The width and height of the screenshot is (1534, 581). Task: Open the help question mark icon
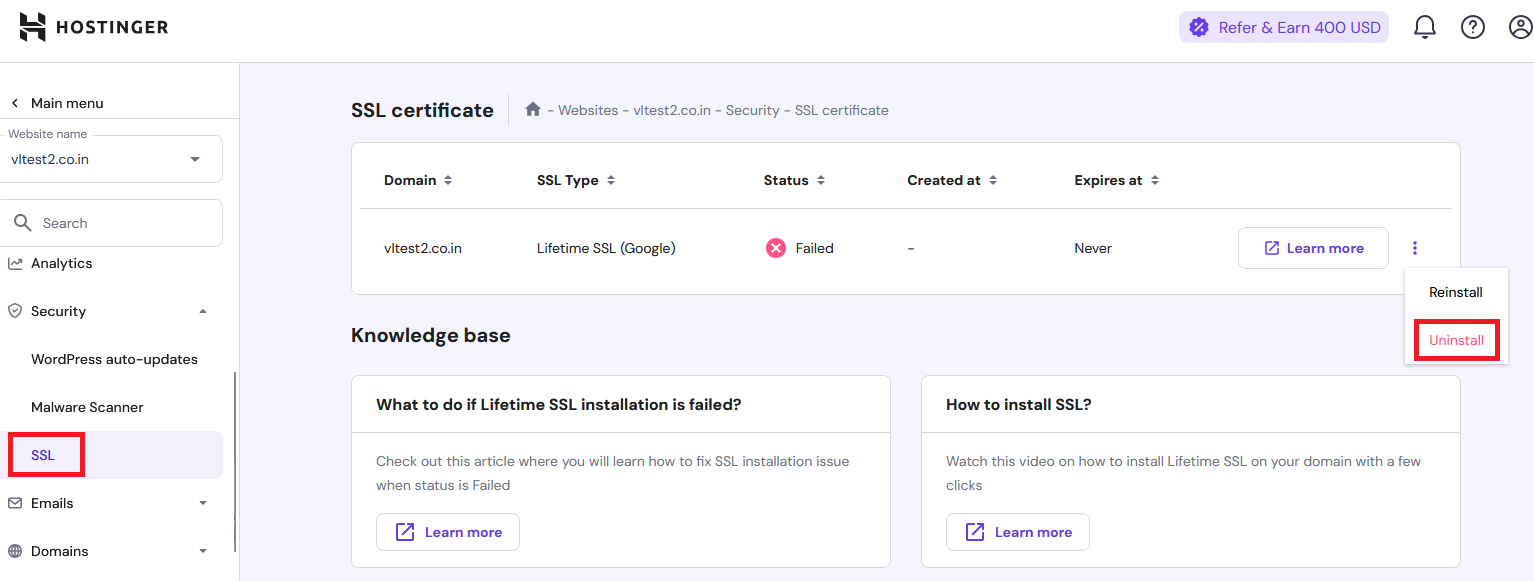pyautogui.click(x=1473, y=27)
